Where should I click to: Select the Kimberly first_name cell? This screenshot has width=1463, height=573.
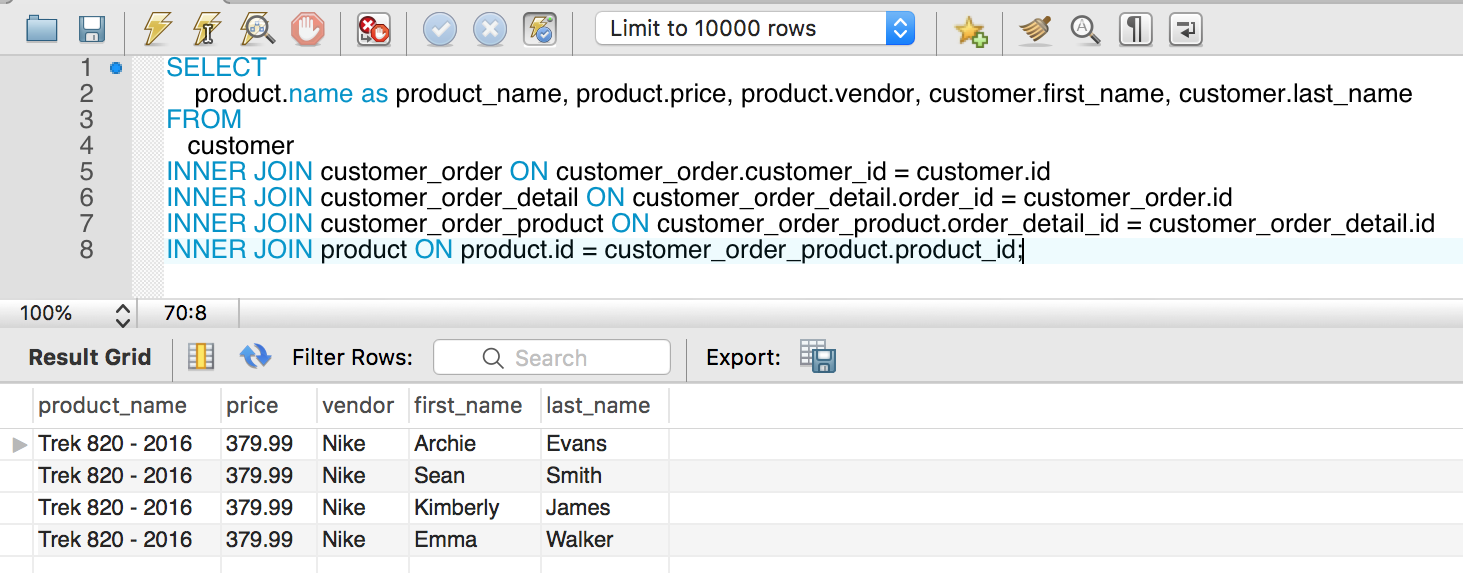(475, 507)
